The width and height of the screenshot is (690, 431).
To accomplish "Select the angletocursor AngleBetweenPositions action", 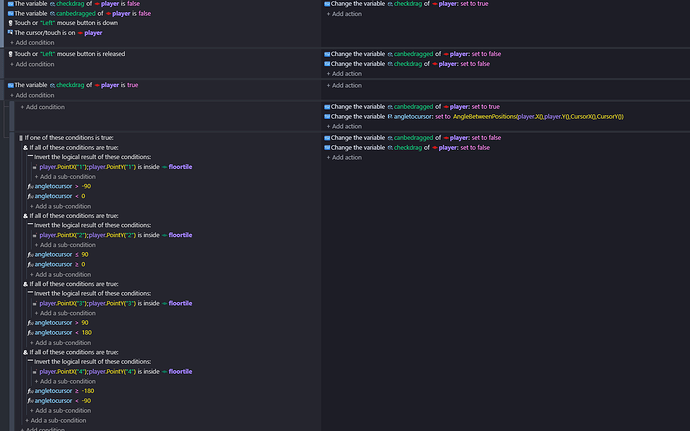I will pyautogui.click(x=474, y=117).
